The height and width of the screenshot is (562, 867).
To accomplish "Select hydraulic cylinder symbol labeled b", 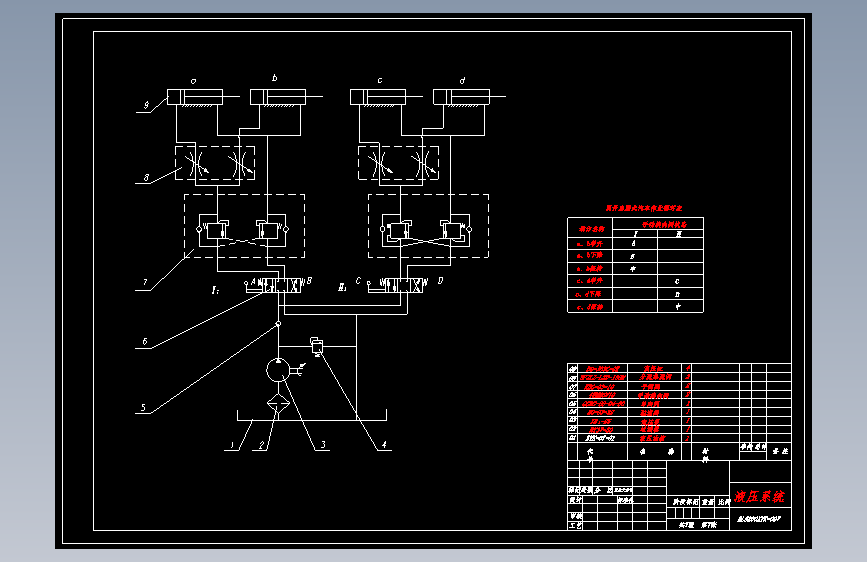I will 286,97.
